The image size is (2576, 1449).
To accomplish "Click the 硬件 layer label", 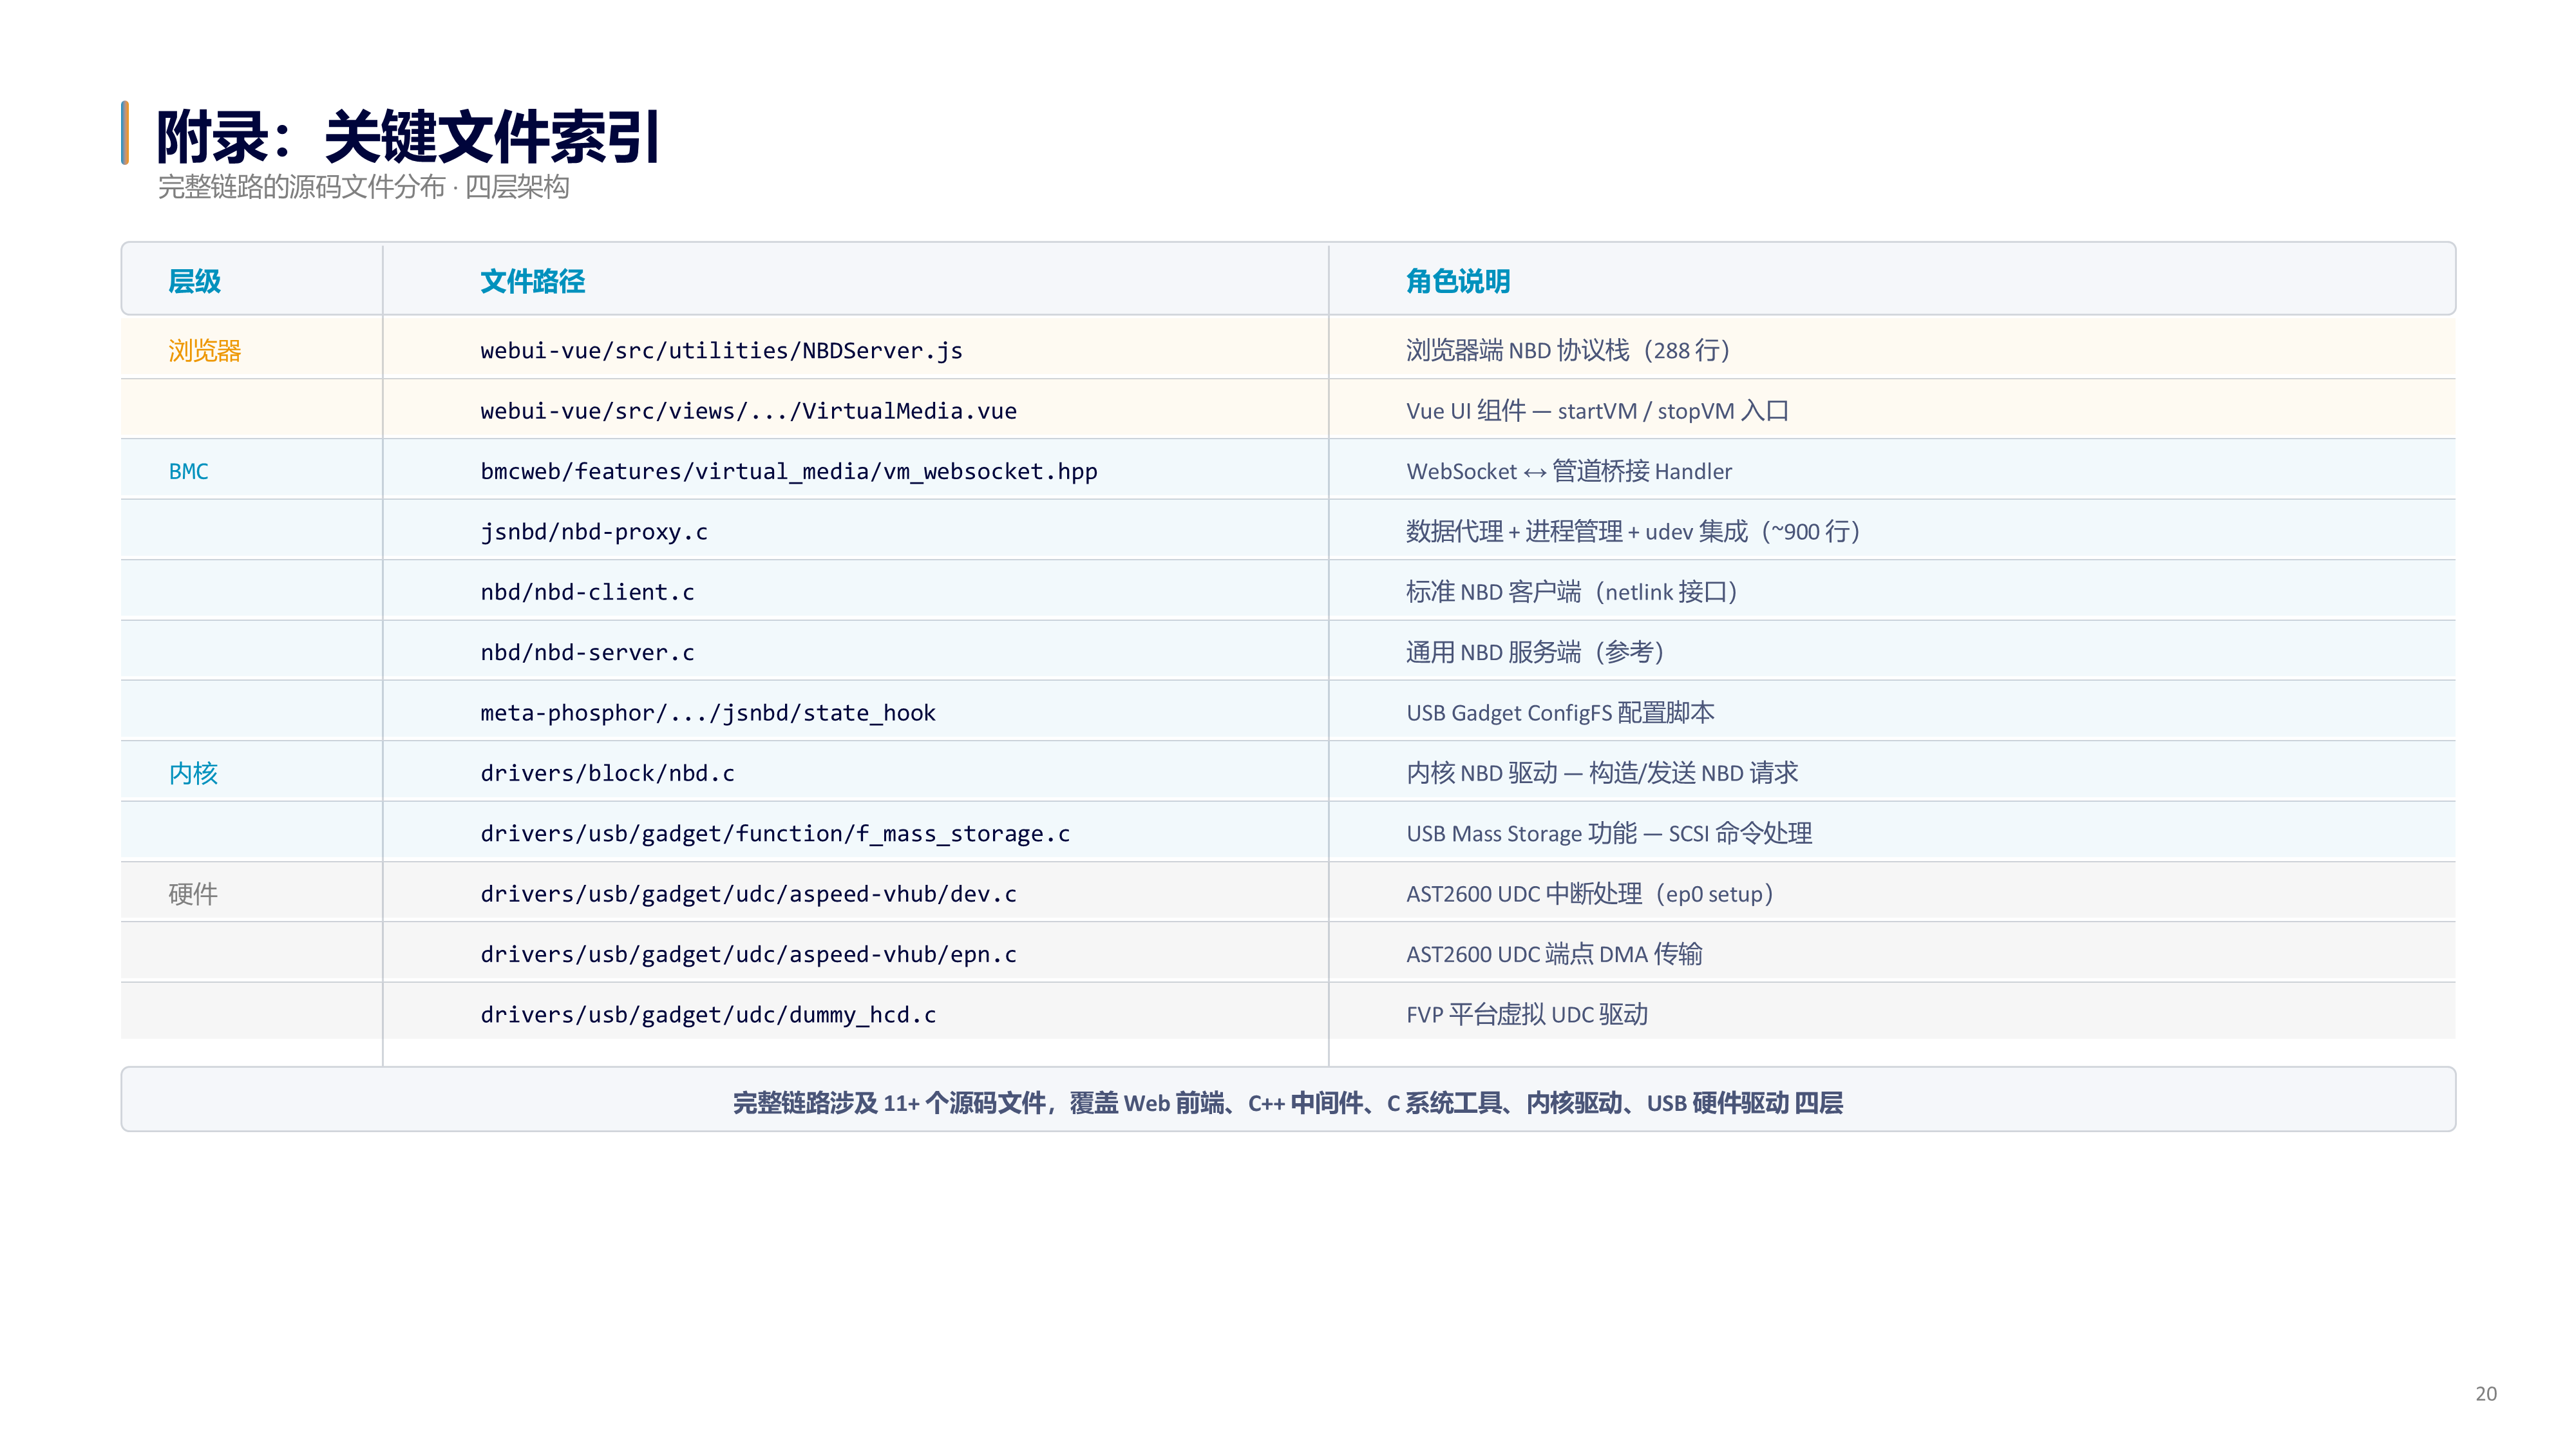I will pyautogui.click(x=193, y=894).
